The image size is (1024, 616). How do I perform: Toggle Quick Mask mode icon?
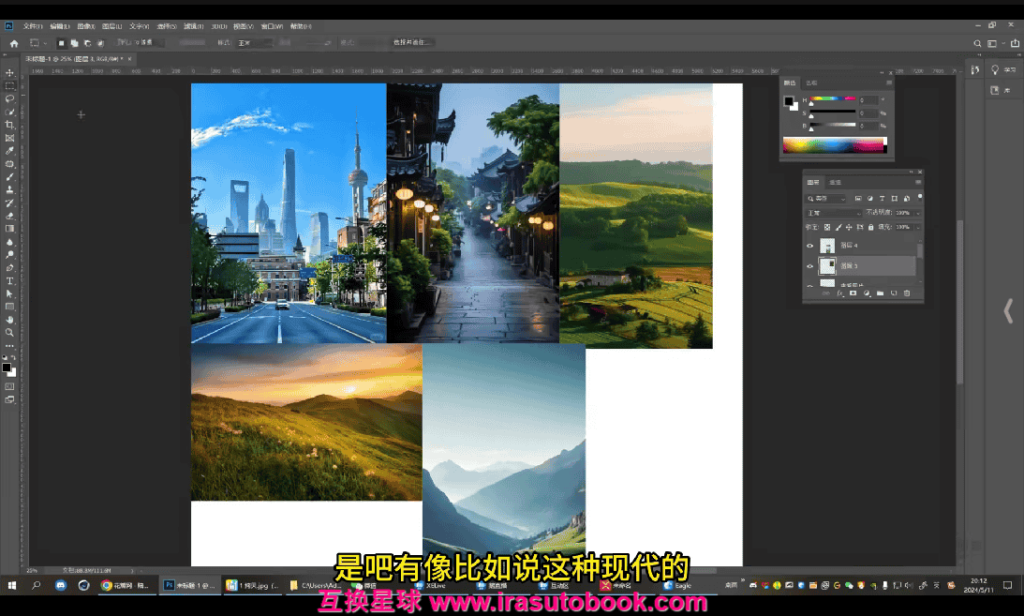tap(10, 387)
